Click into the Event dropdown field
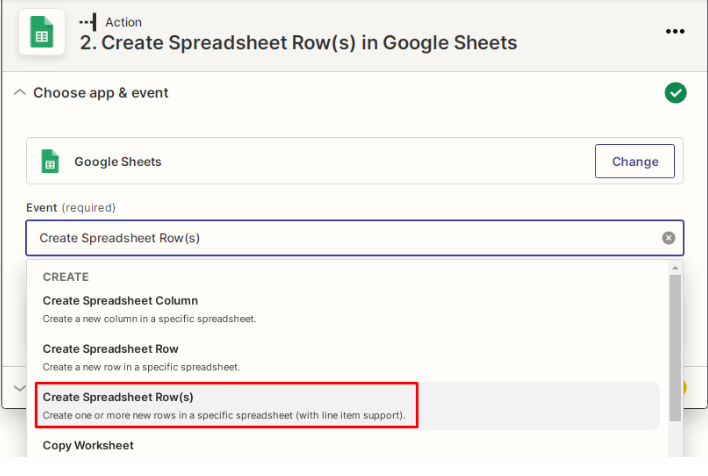708x476 pixels. (x=354, y=238)
